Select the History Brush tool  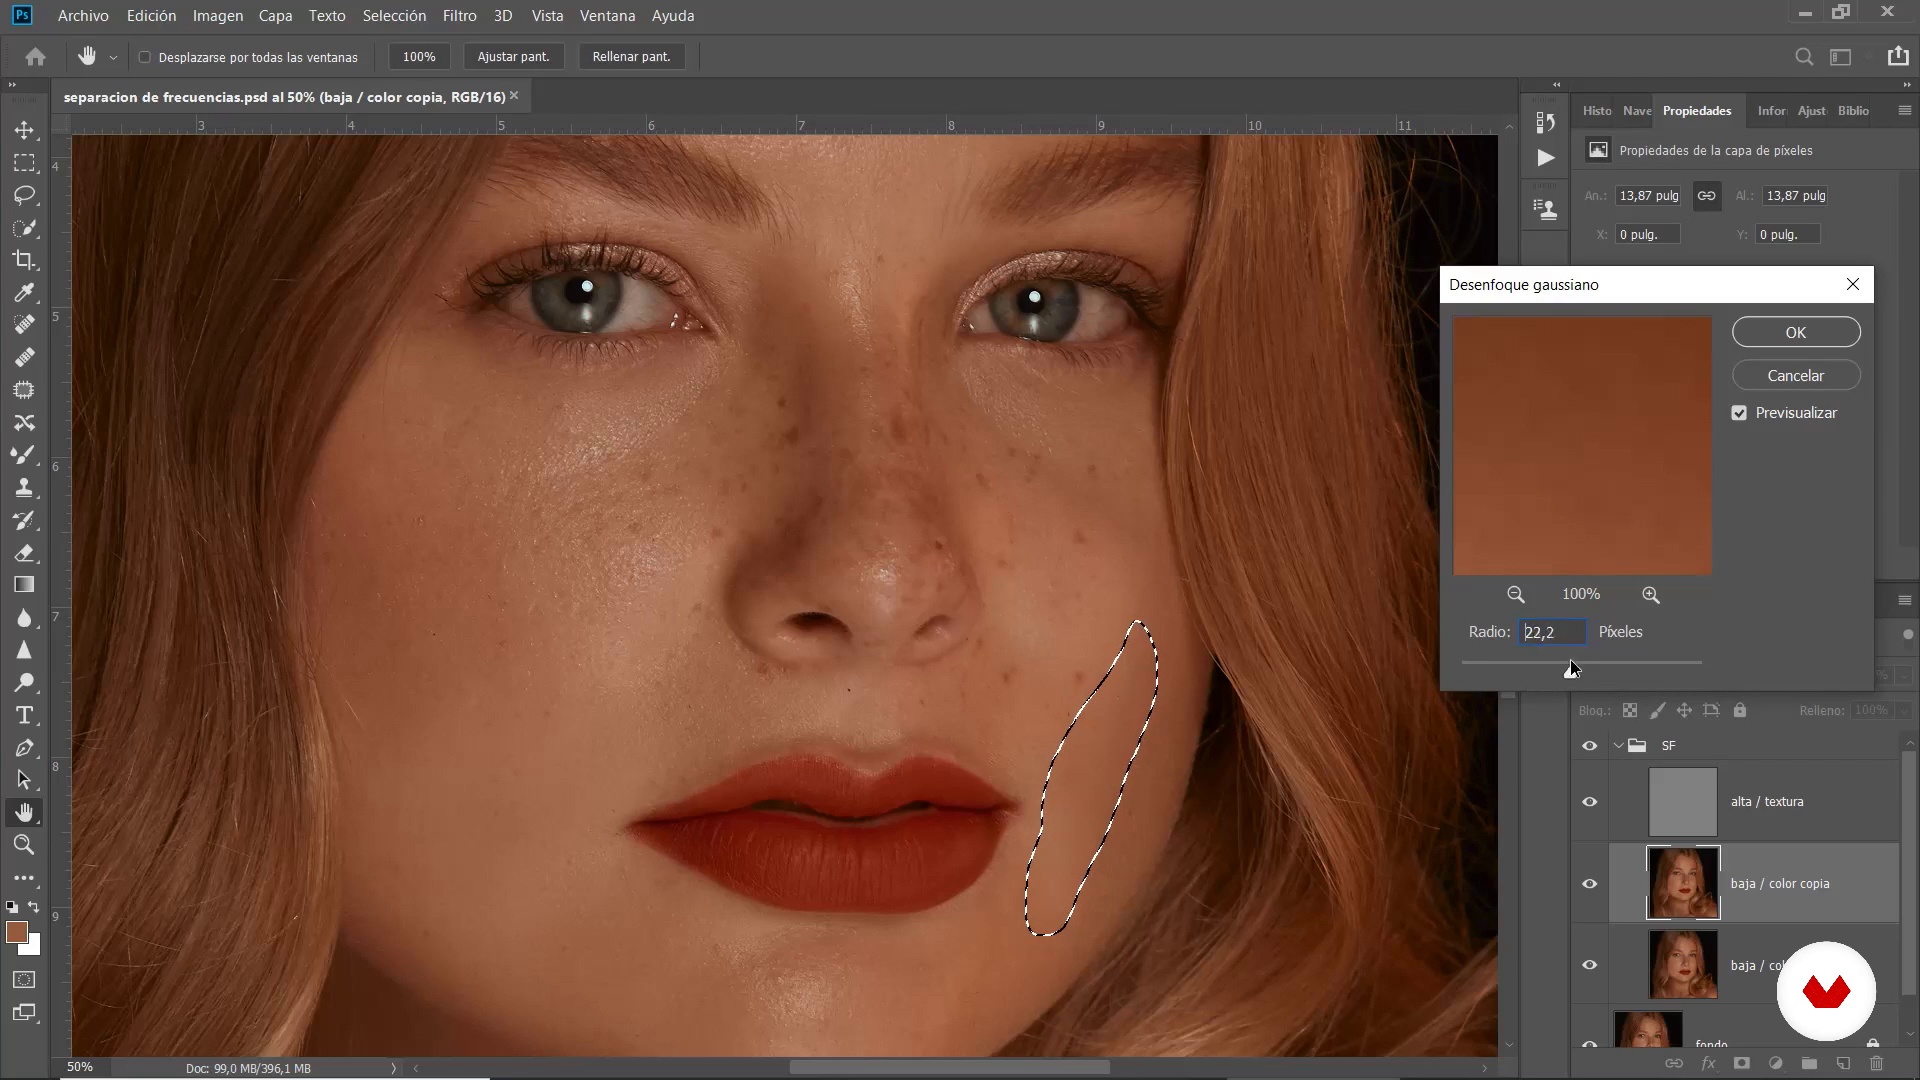coord(24,520)
